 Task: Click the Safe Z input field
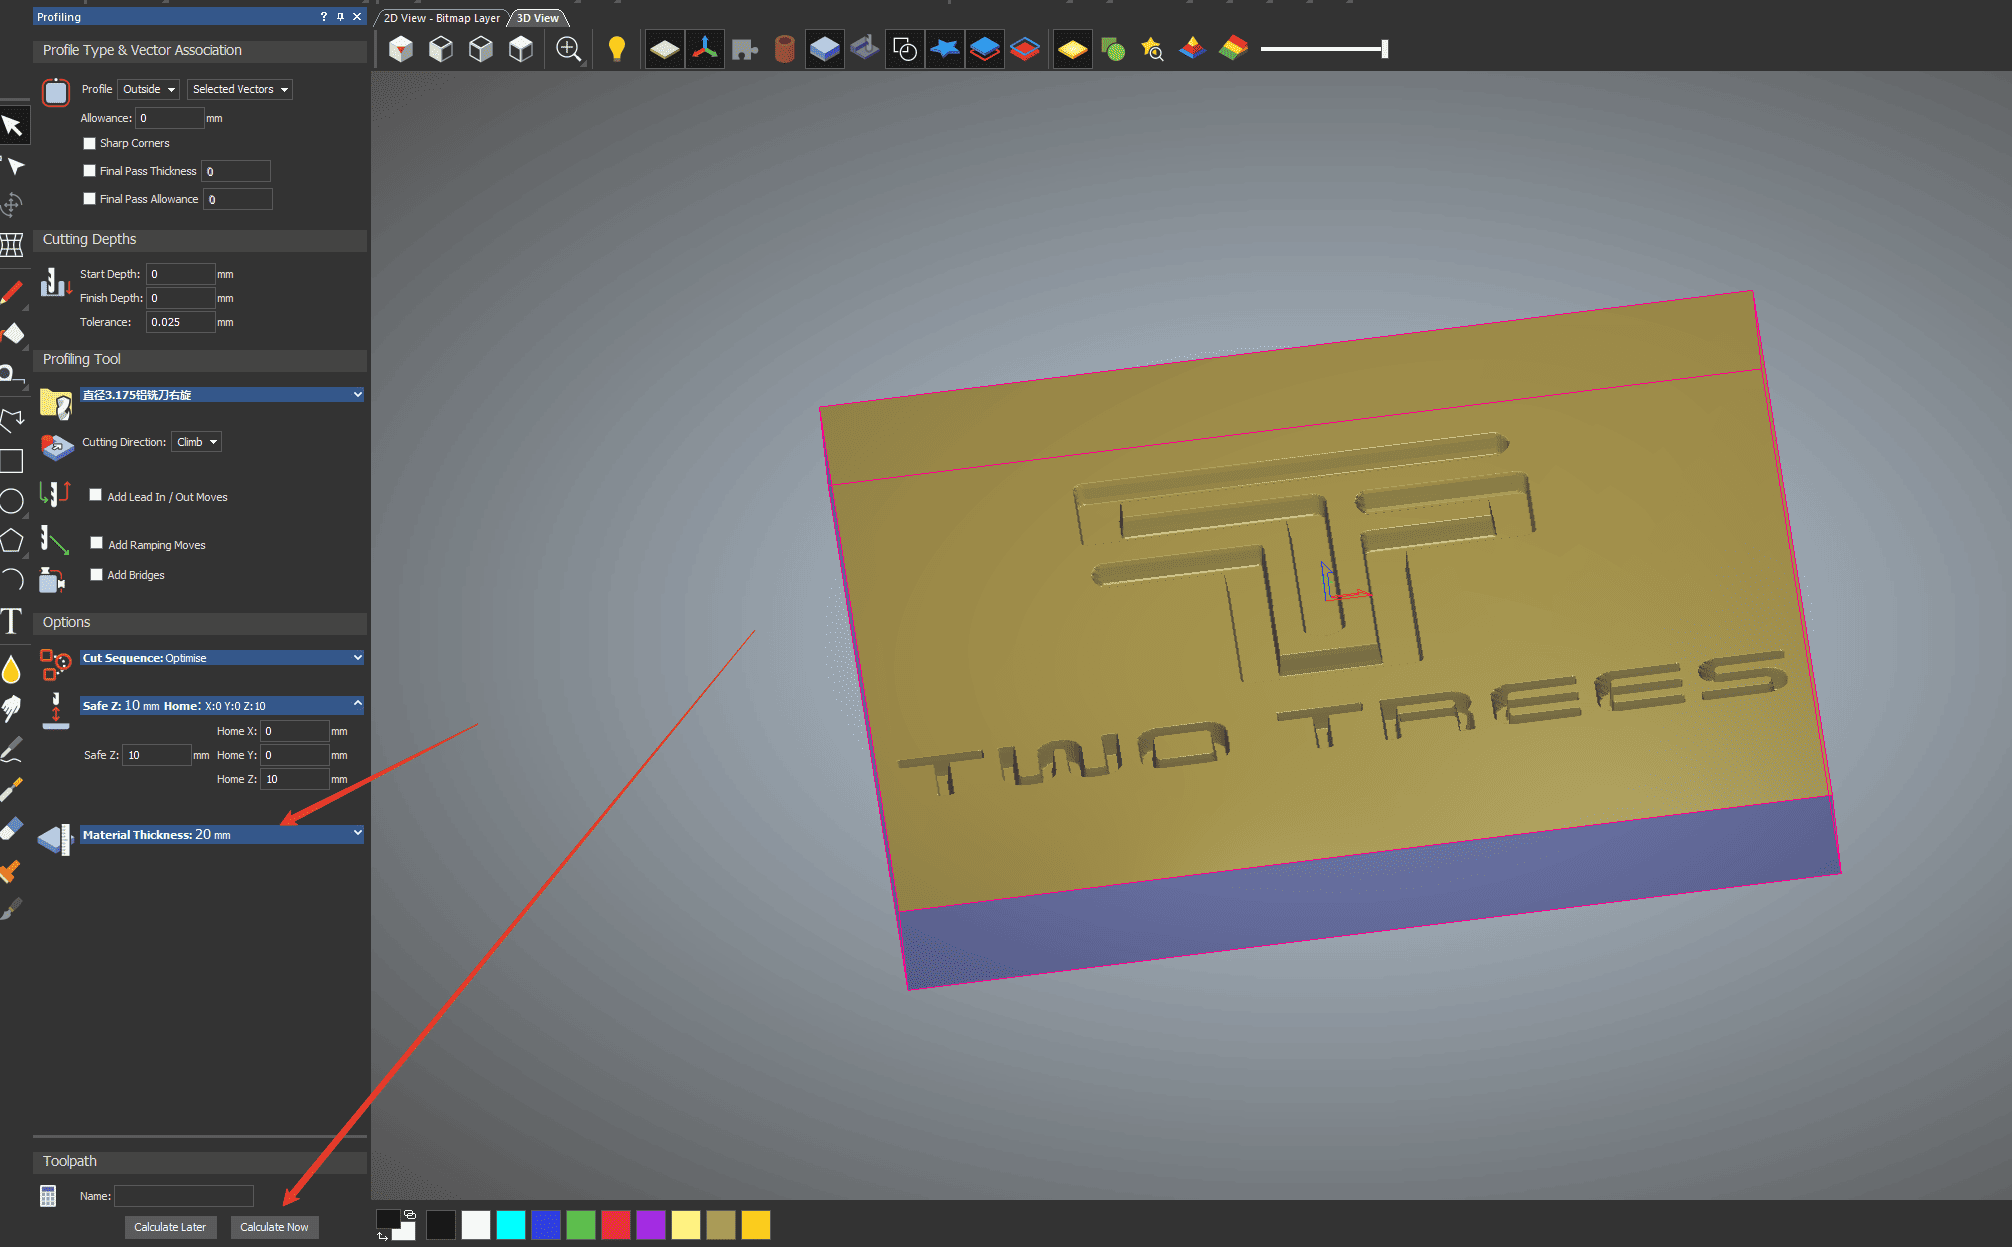[157, 755]
